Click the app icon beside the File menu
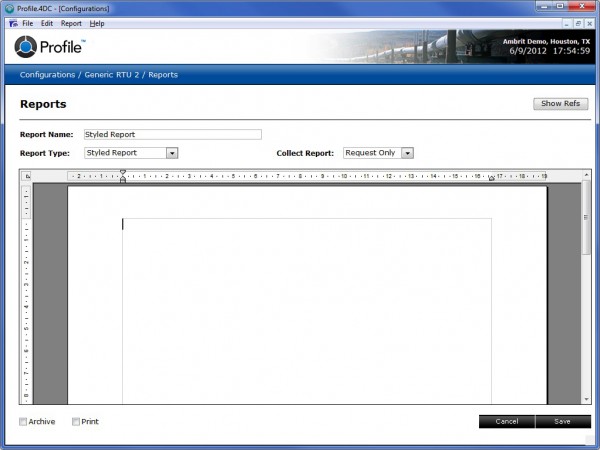Image resolution: width=600 pixels, height=450 pixels. pos(13,23)
